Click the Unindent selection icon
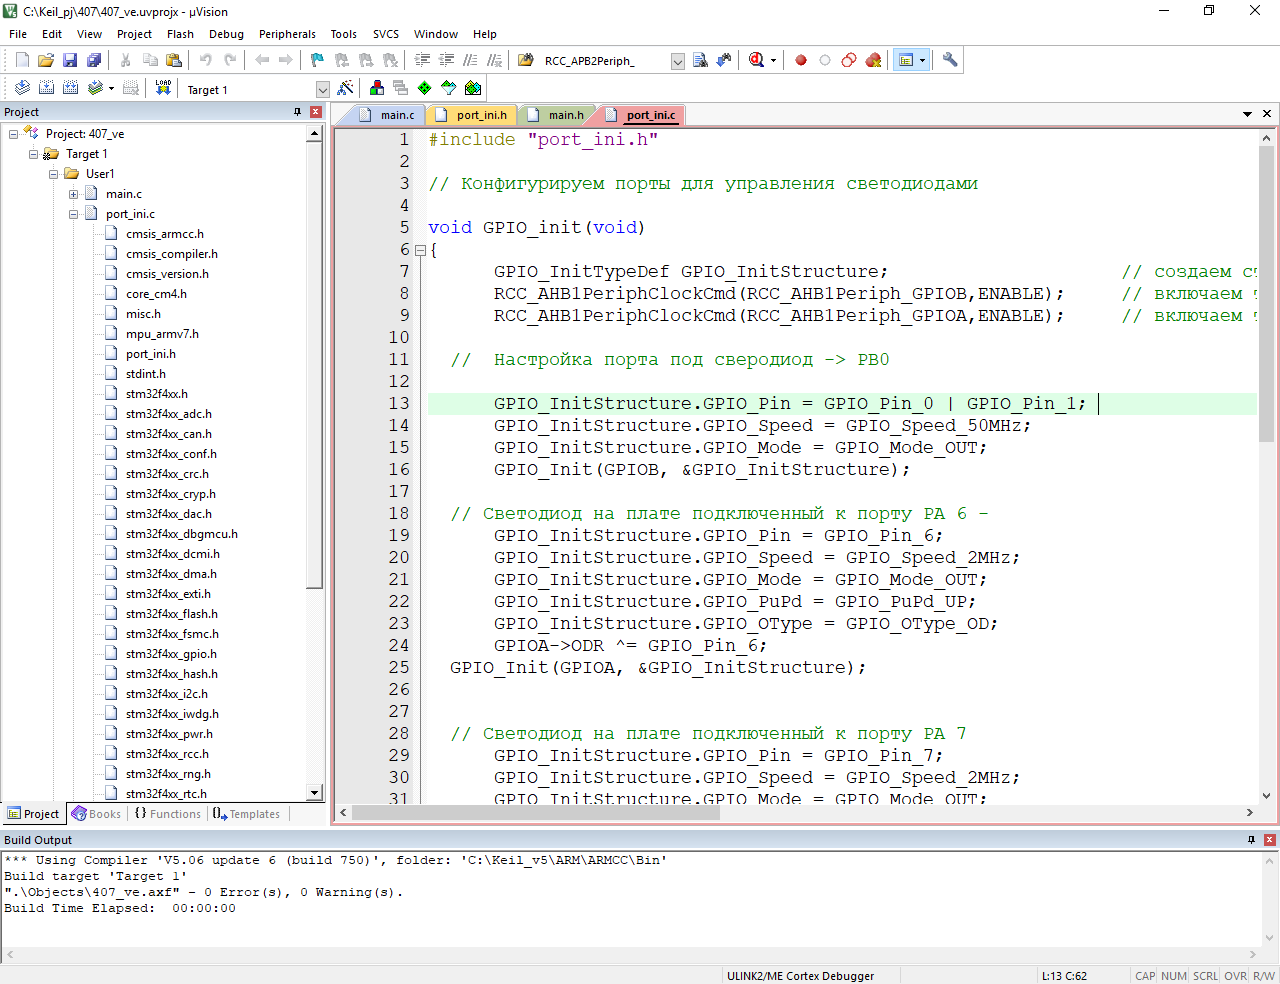Image resolution: width=1280 pixels, height=984 pixels. 446,60
